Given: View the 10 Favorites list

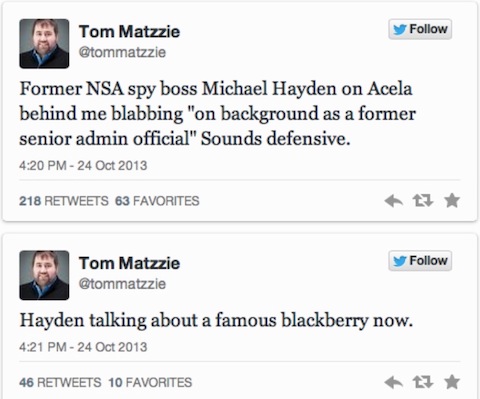Looking at the screenshot, I should pos(150,382).
